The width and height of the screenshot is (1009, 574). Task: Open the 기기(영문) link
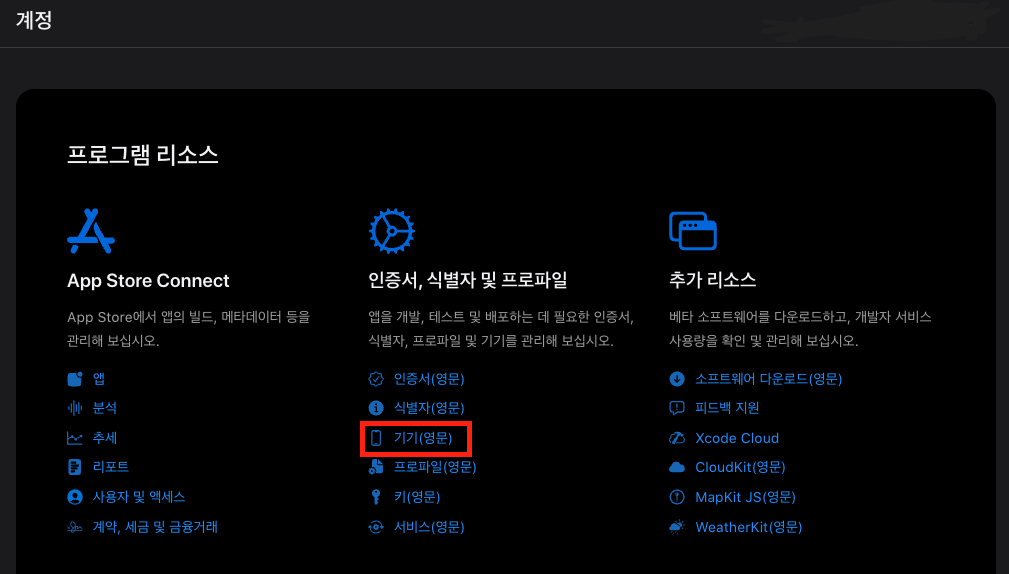[x=423, y=438]
